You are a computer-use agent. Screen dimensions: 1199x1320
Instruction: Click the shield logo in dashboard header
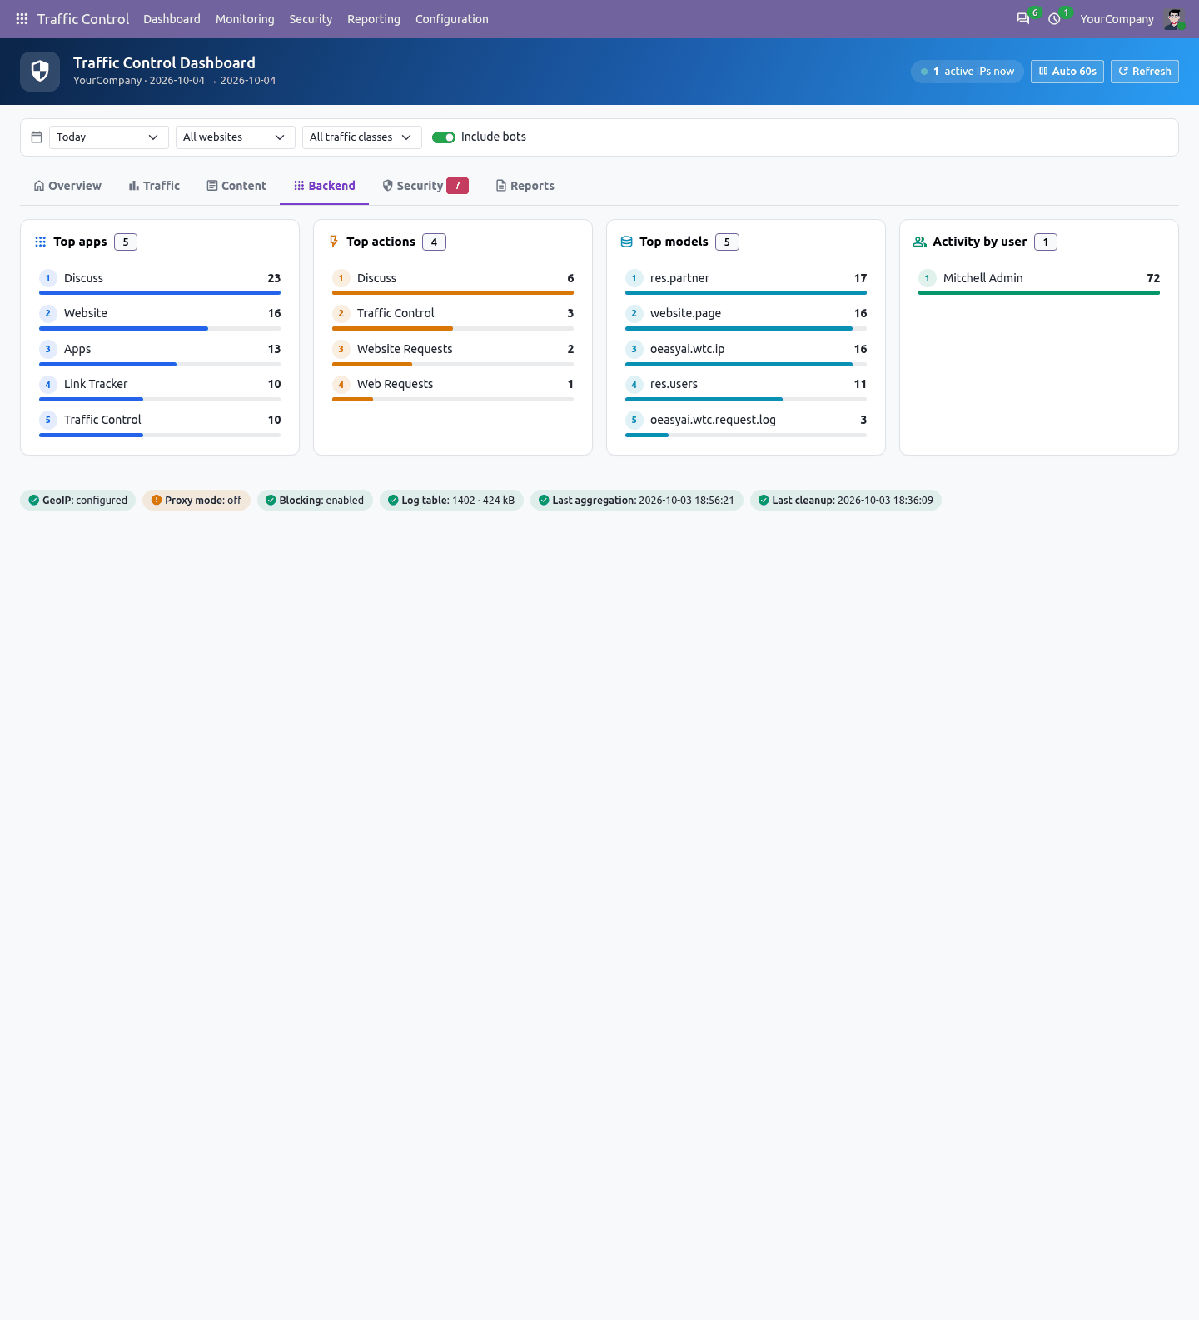tap(40, 71)
